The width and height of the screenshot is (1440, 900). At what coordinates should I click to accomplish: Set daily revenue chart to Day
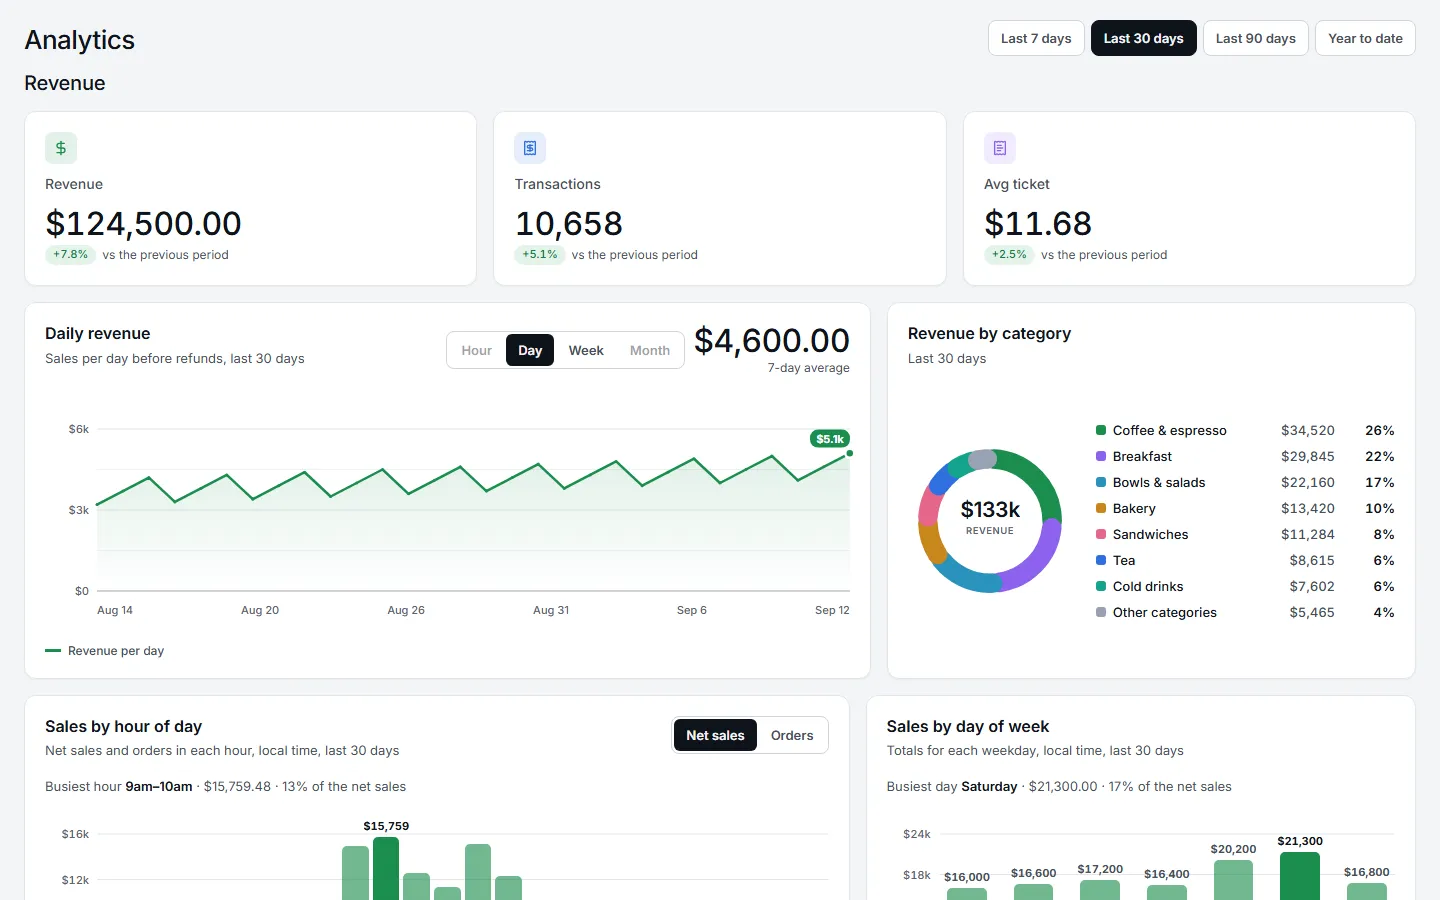[530, 350]
